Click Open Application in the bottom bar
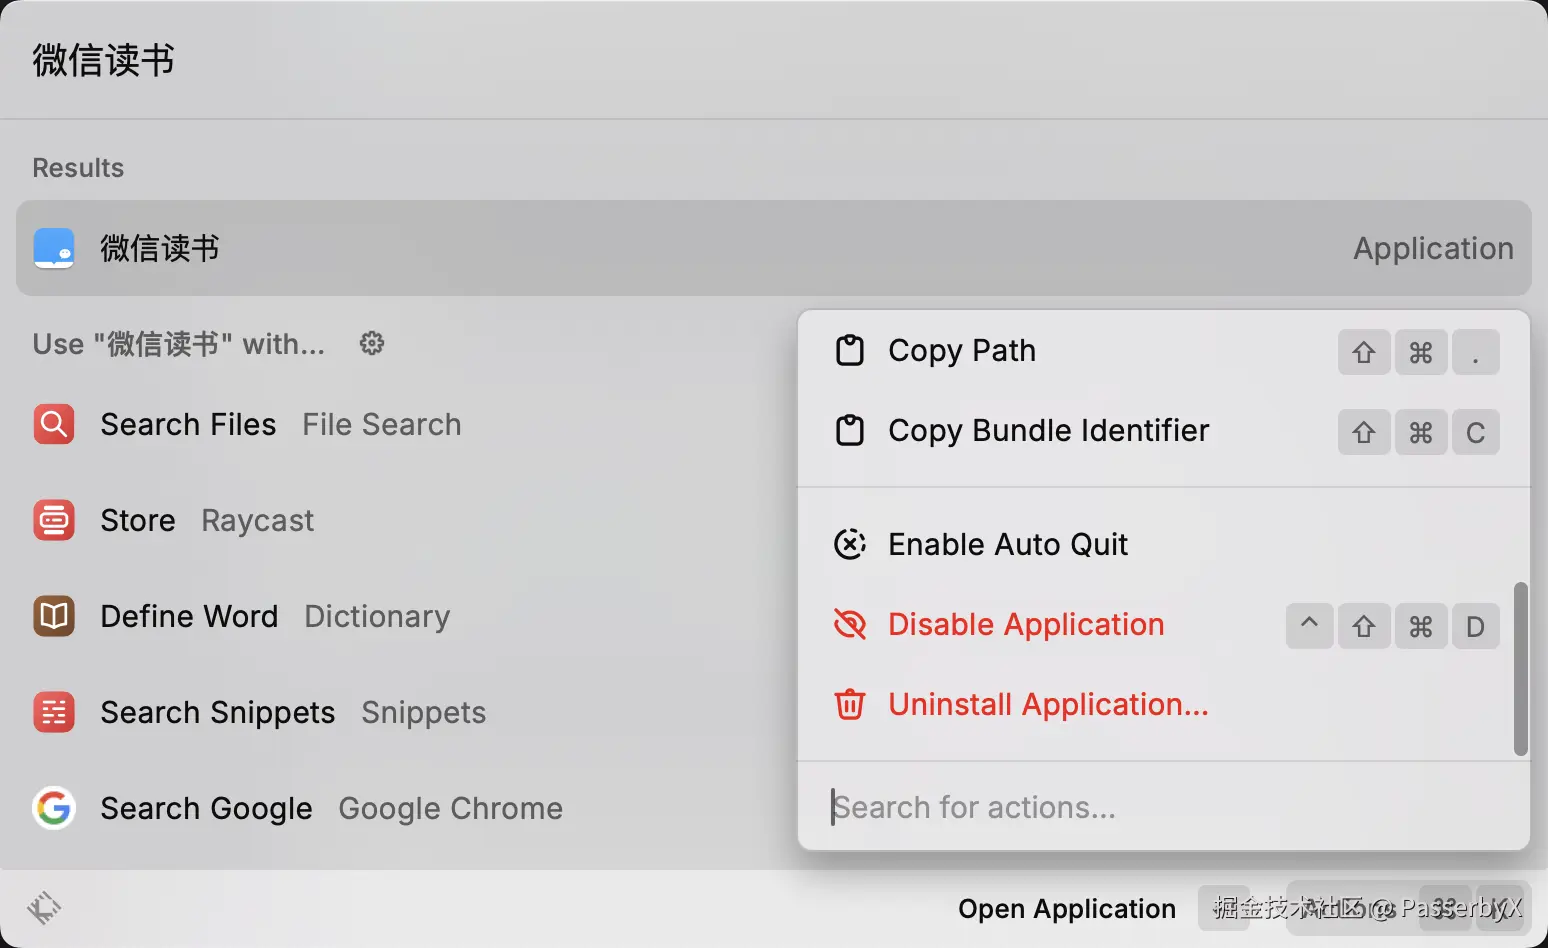1548x948 pixels. click(1066, 908)
